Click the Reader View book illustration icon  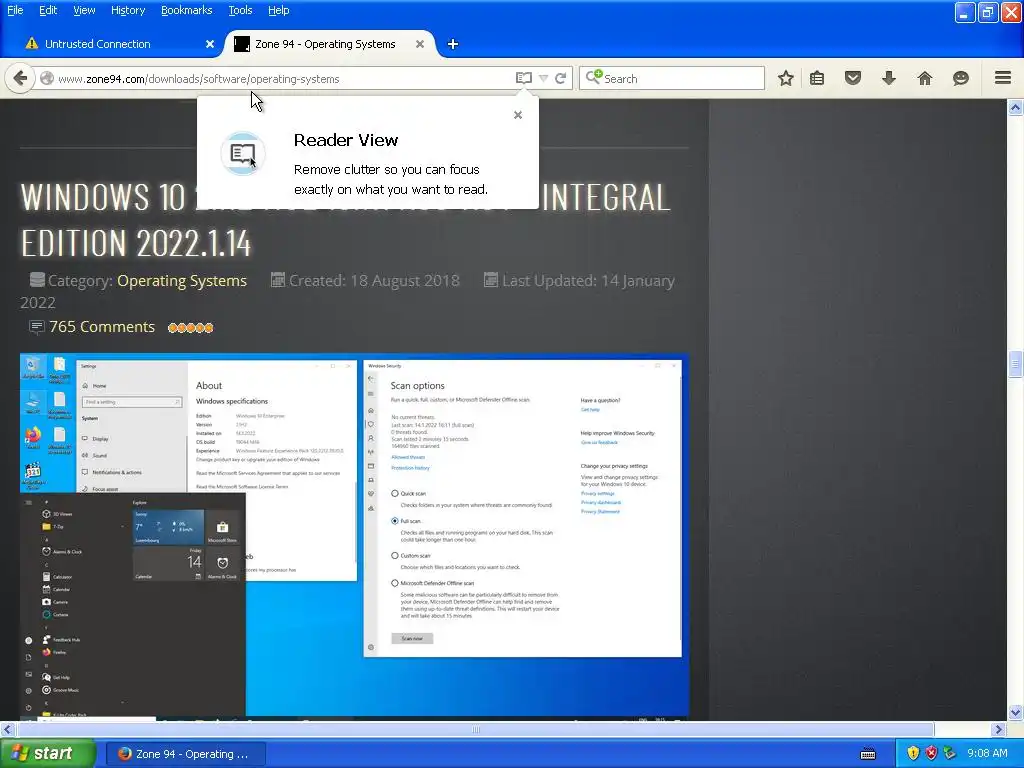[243, 153]
